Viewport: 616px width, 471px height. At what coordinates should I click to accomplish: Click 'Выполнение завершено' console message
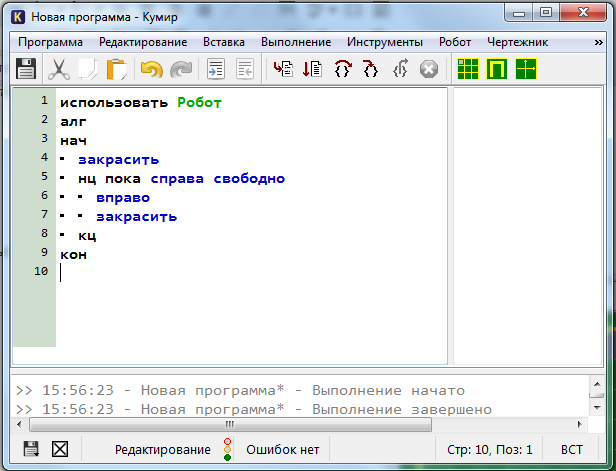[x=402, y=409]
